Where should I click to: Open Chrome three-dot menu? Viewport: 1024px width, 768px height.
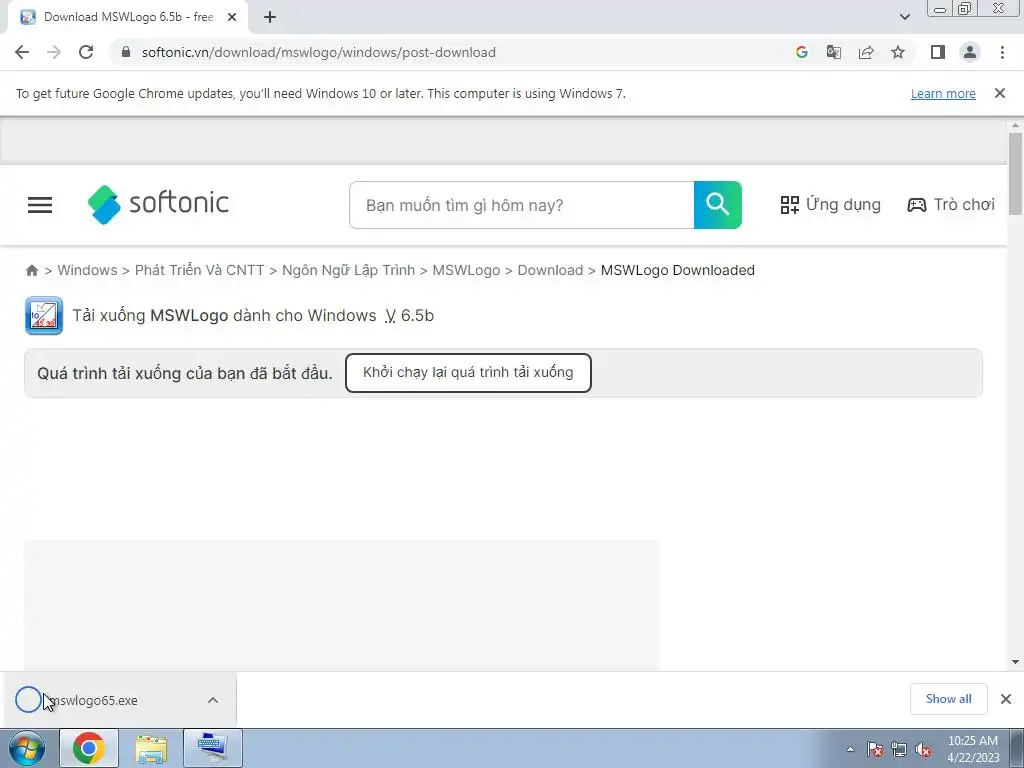1002,52
